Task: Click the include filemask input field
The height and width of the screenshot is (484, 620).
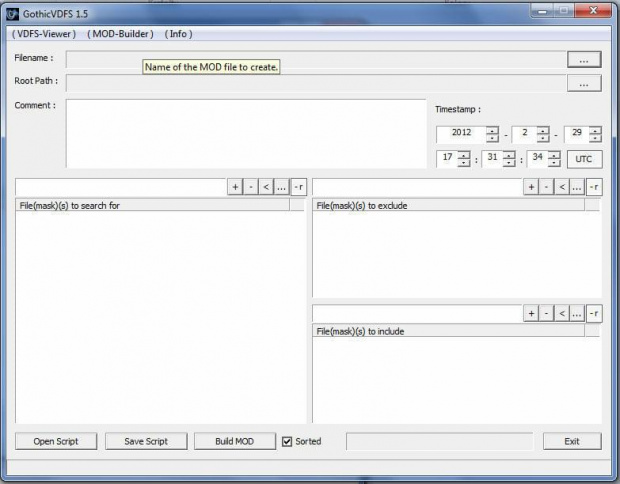Action: click(x=418, y=314)
